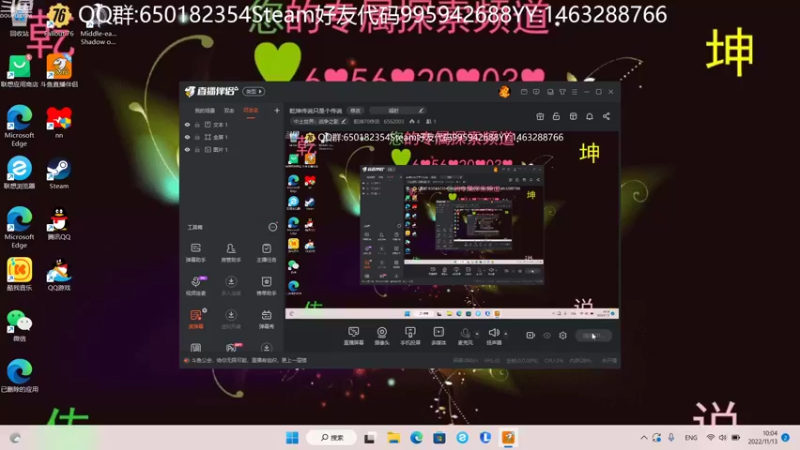The image size is (800, 450).
Task: Switch to the first scene tab
Action: click(204, 110)
